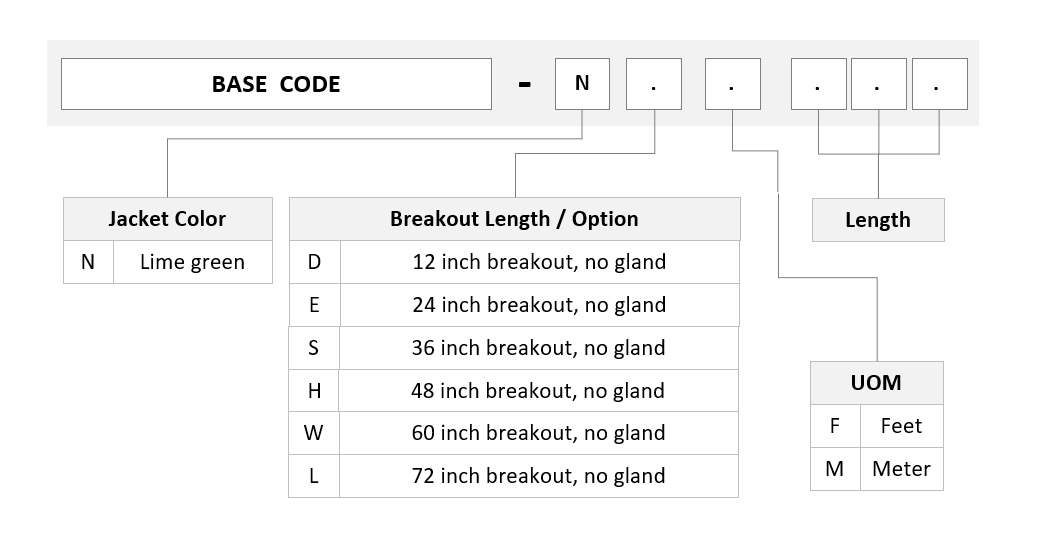Select the N code box

click(x=582, y=84)
